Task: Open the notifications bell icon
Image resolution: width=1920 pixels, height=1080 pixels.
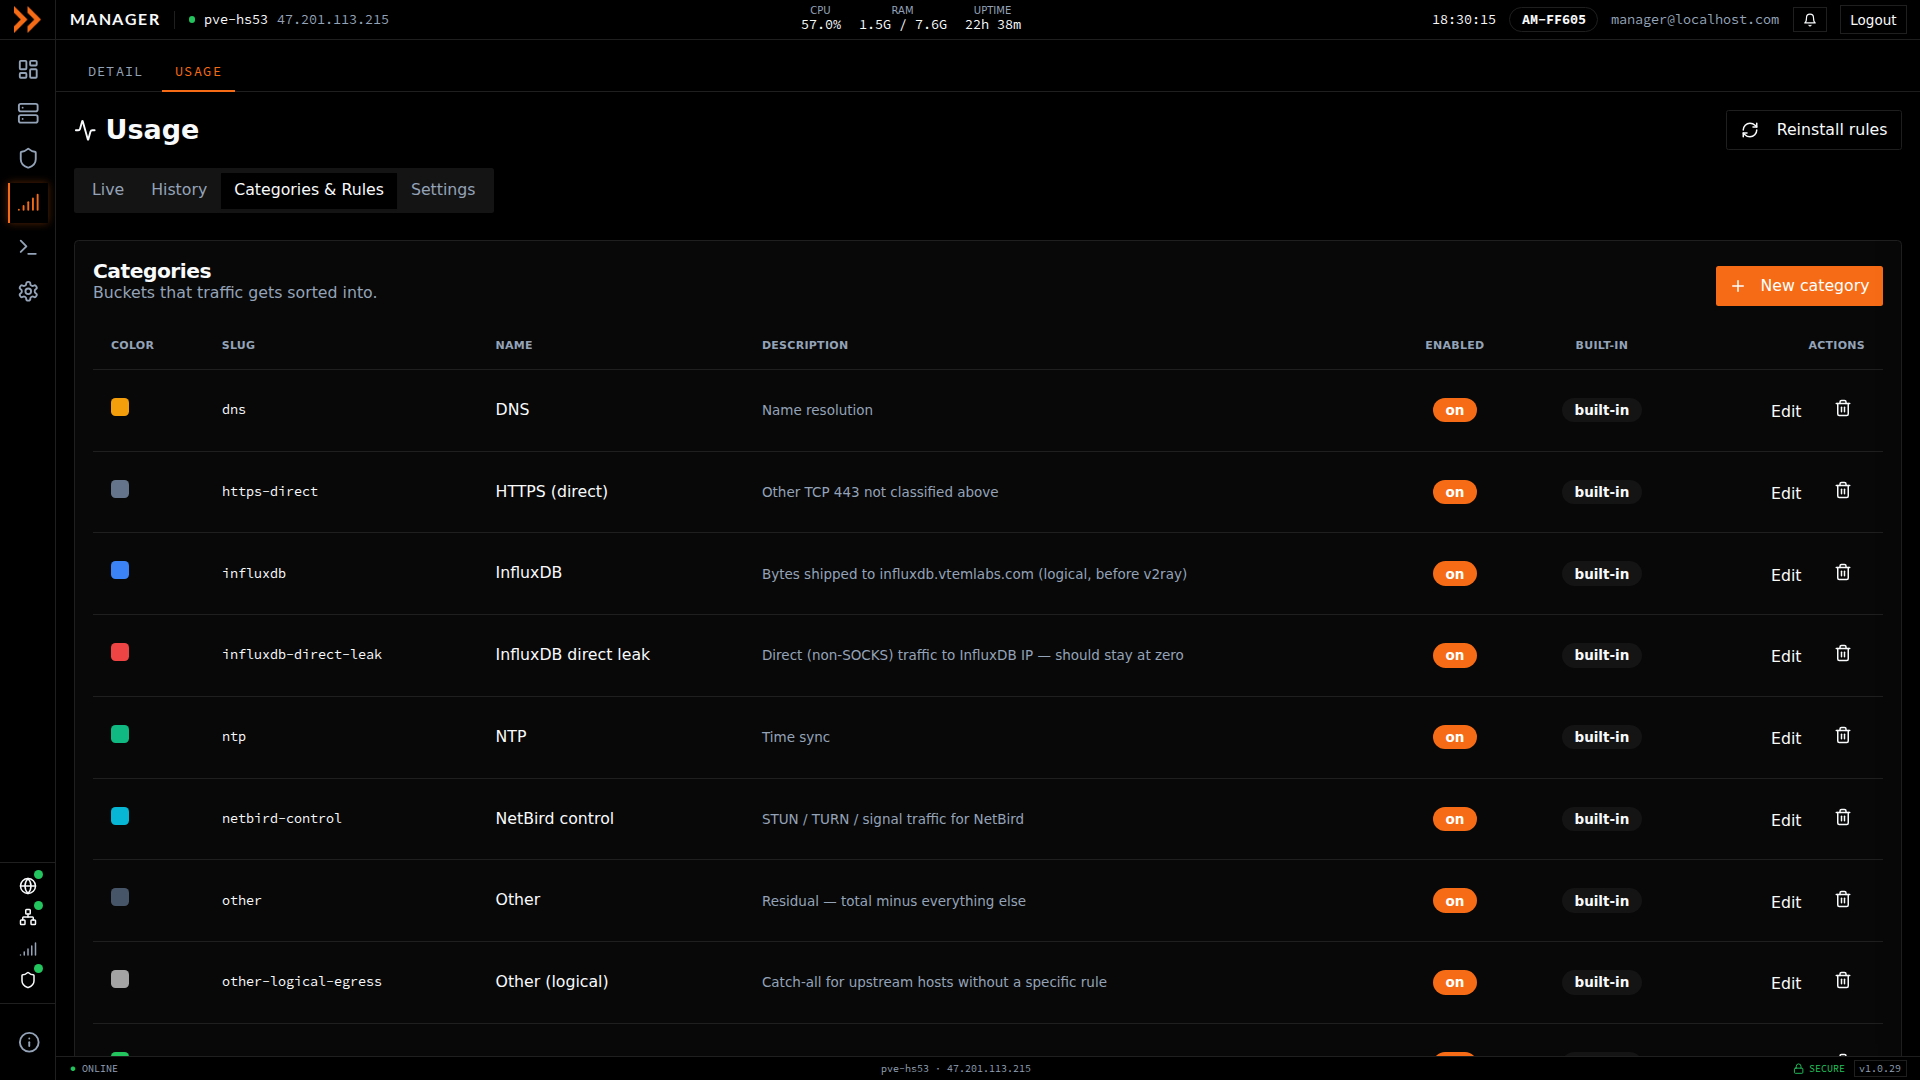Action: [1810, 20]
